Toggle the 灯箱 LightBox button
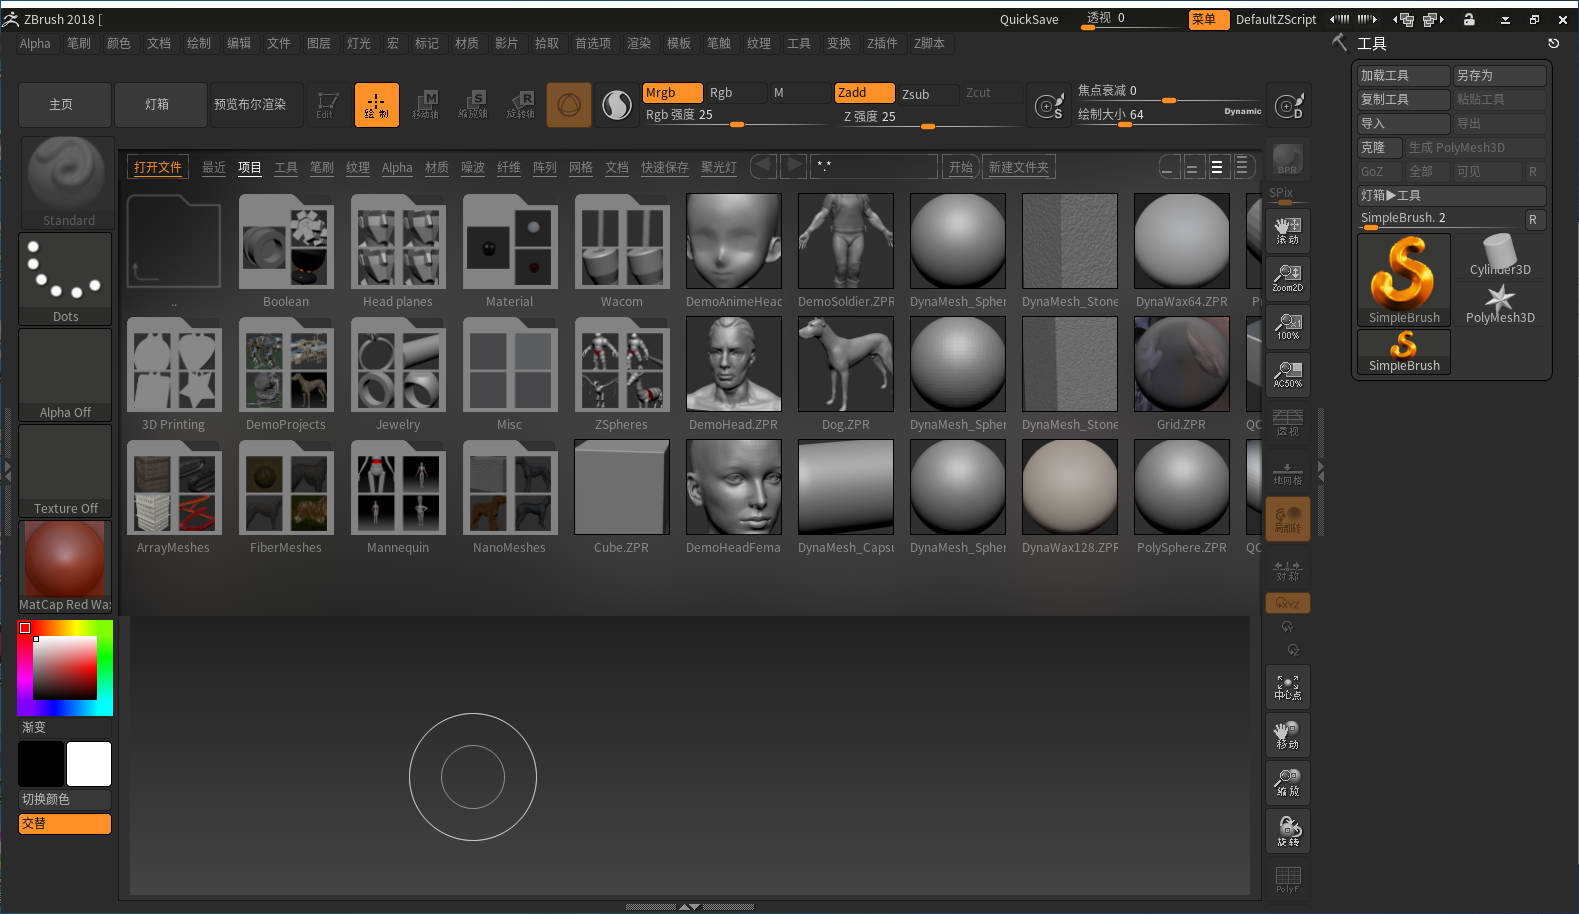This screenshot has height=914, width=1579. (x=161, y=105)
